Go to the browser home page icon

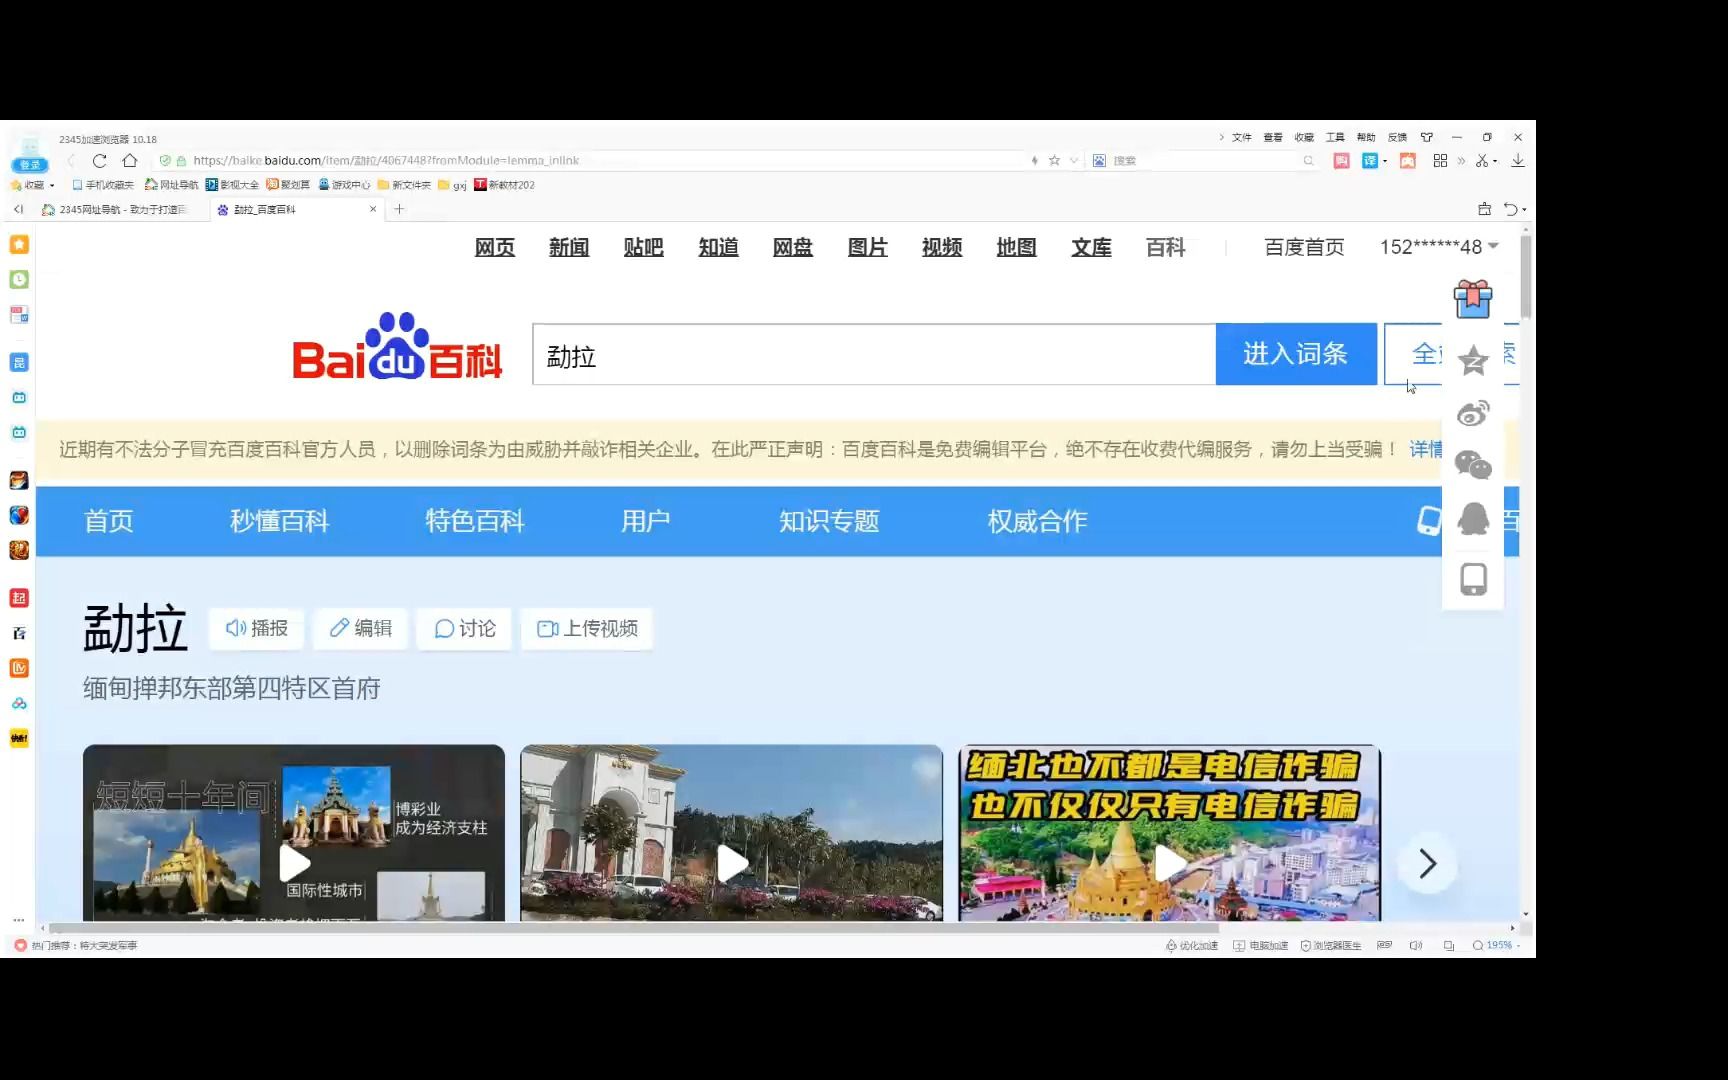coord(130,160)
